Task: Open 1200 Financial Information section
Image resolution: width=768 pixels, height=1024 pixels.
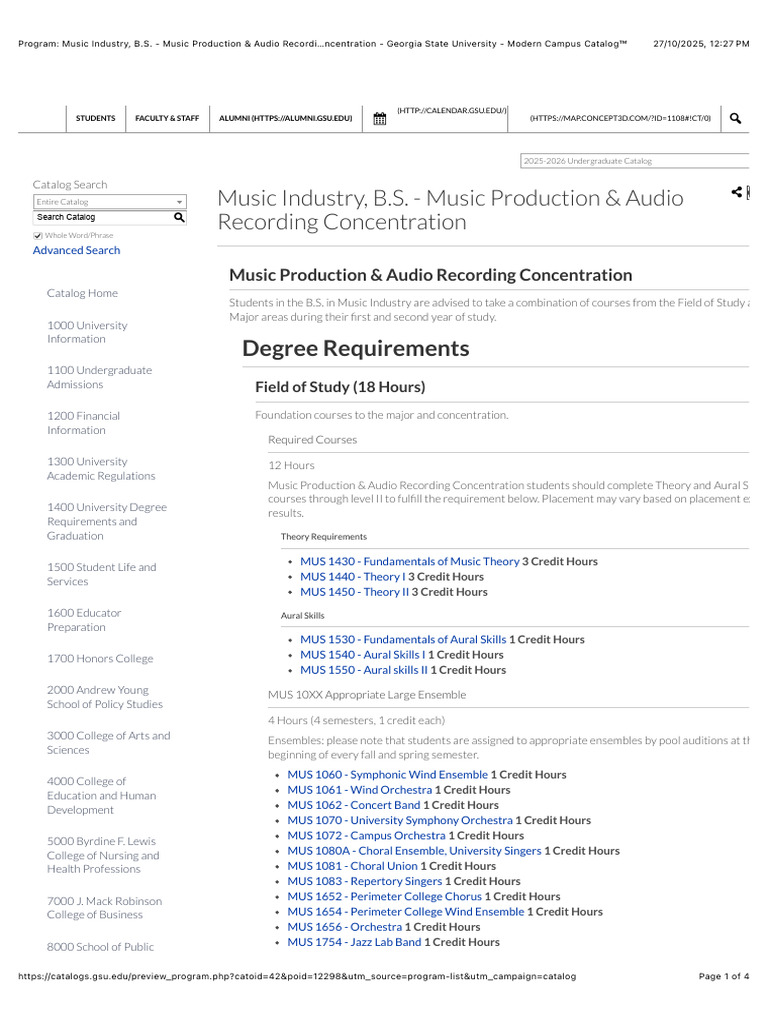Action: tap(83, 423)
